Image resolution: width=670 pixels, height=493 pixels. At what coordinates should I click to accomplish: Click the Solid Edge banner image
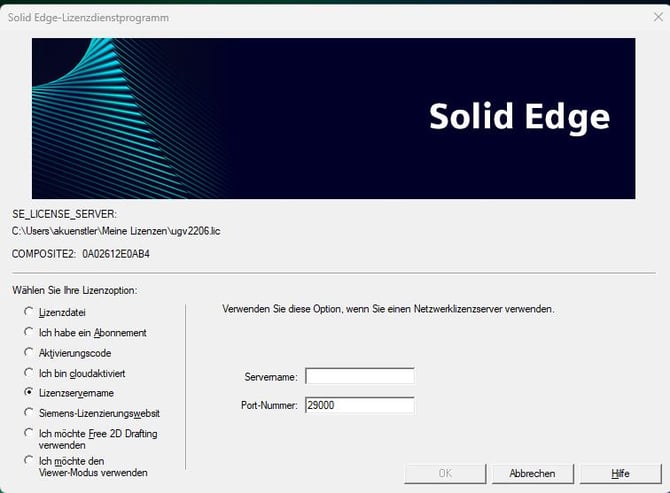pyautogui.click(x=333, y=118)
